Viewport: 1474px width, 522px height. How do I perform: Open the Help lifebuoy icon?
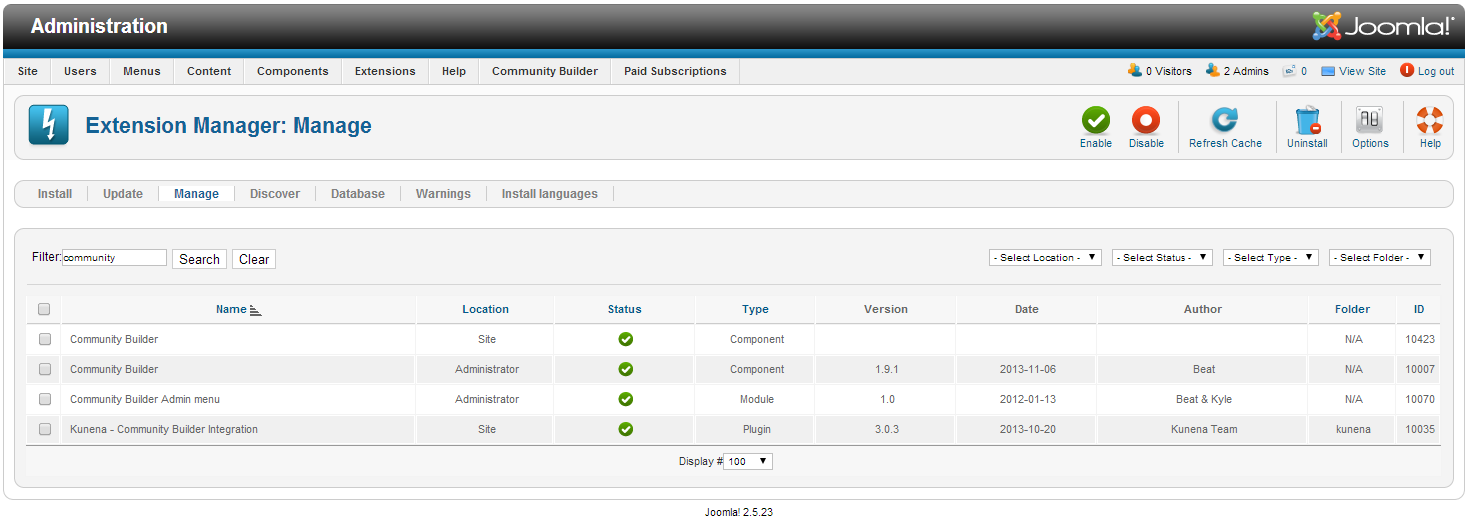[x=1430, y=121]
